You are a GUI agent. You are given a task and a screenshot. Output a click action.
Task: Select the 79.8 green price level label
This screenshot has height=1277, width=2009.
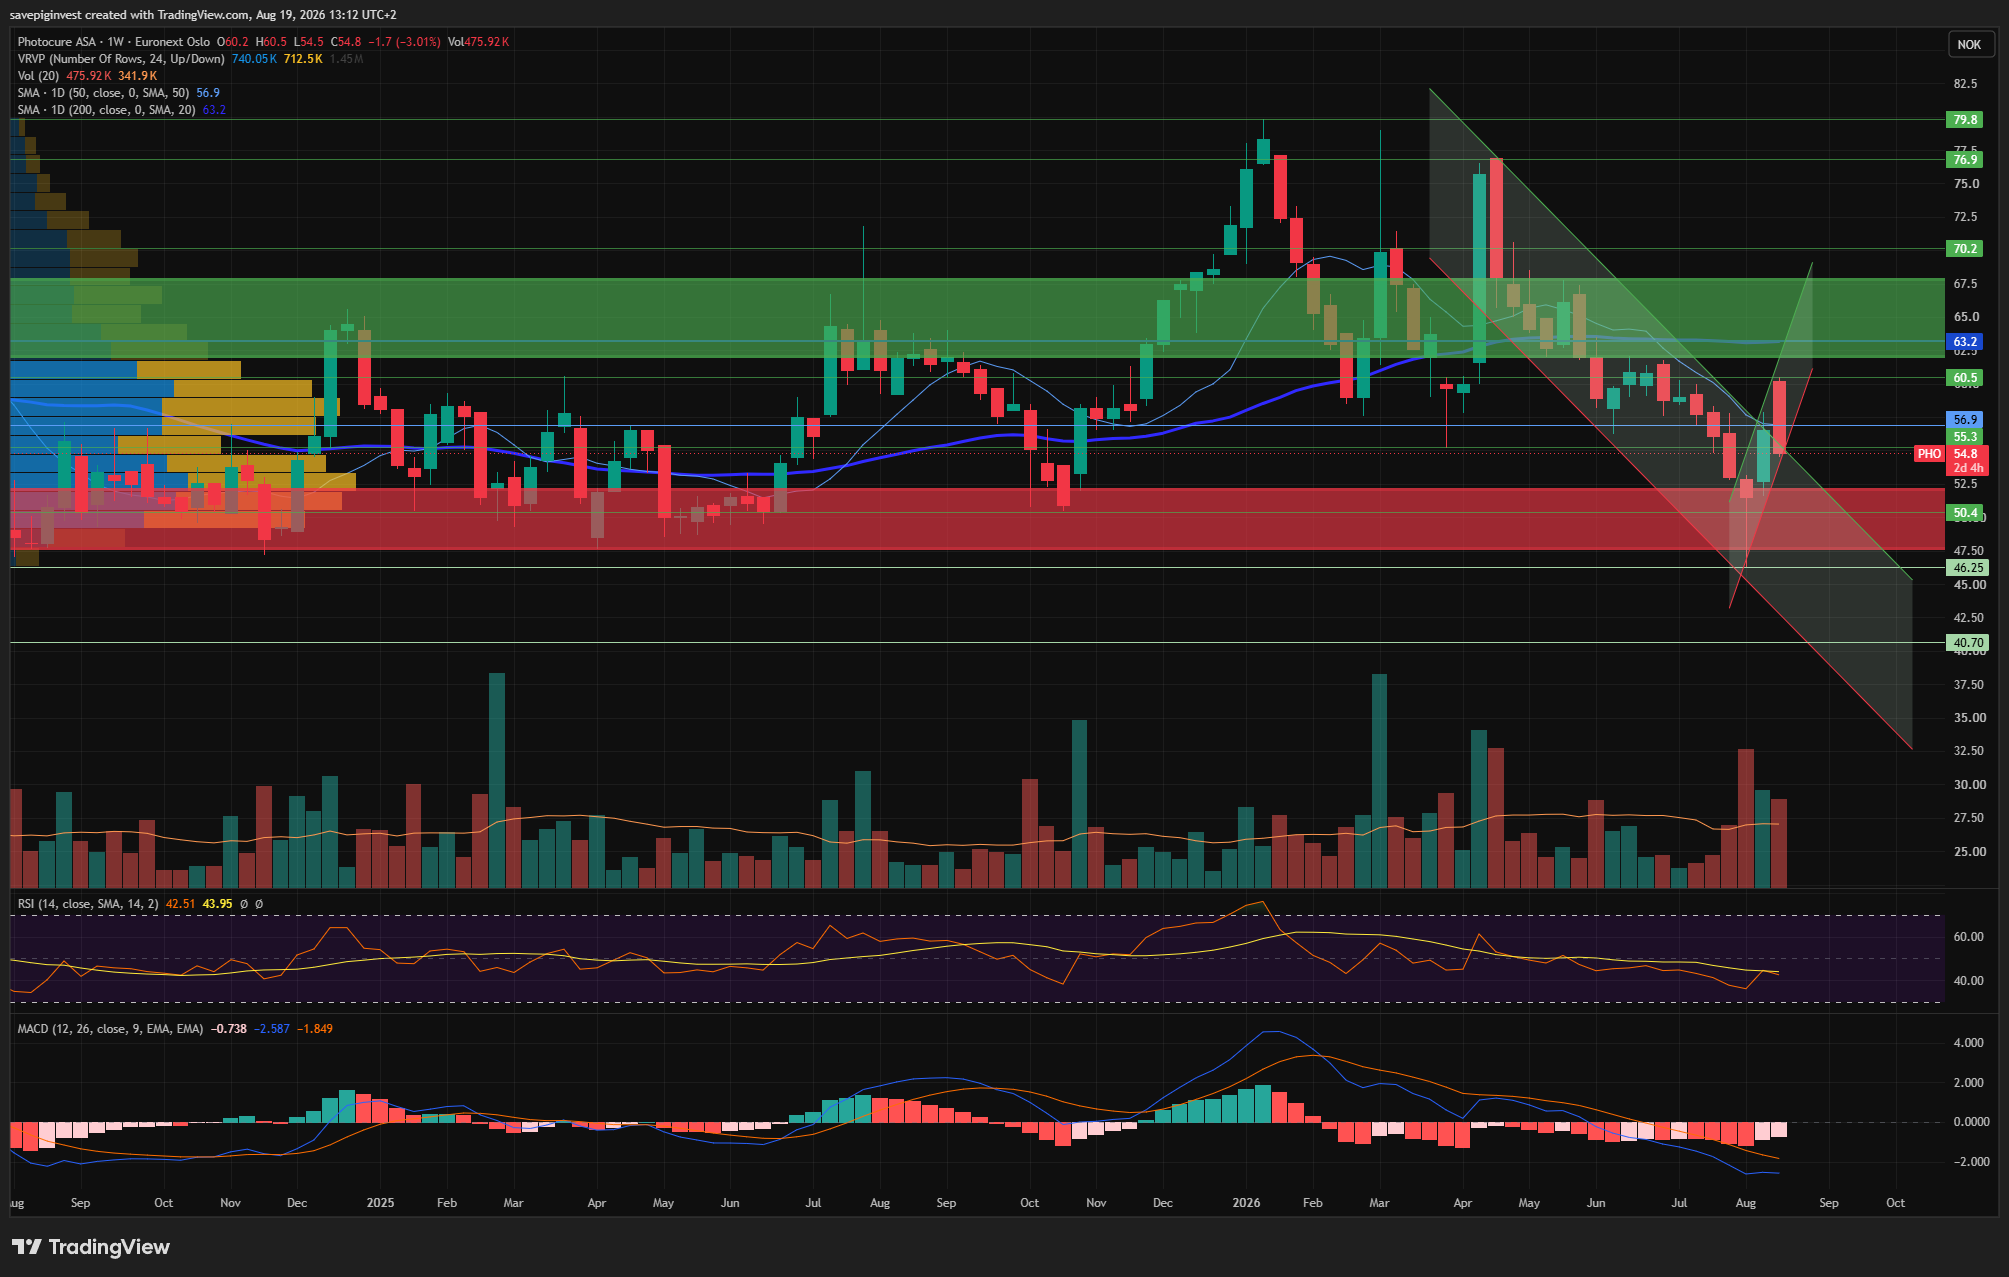[x=1965, y=120]
